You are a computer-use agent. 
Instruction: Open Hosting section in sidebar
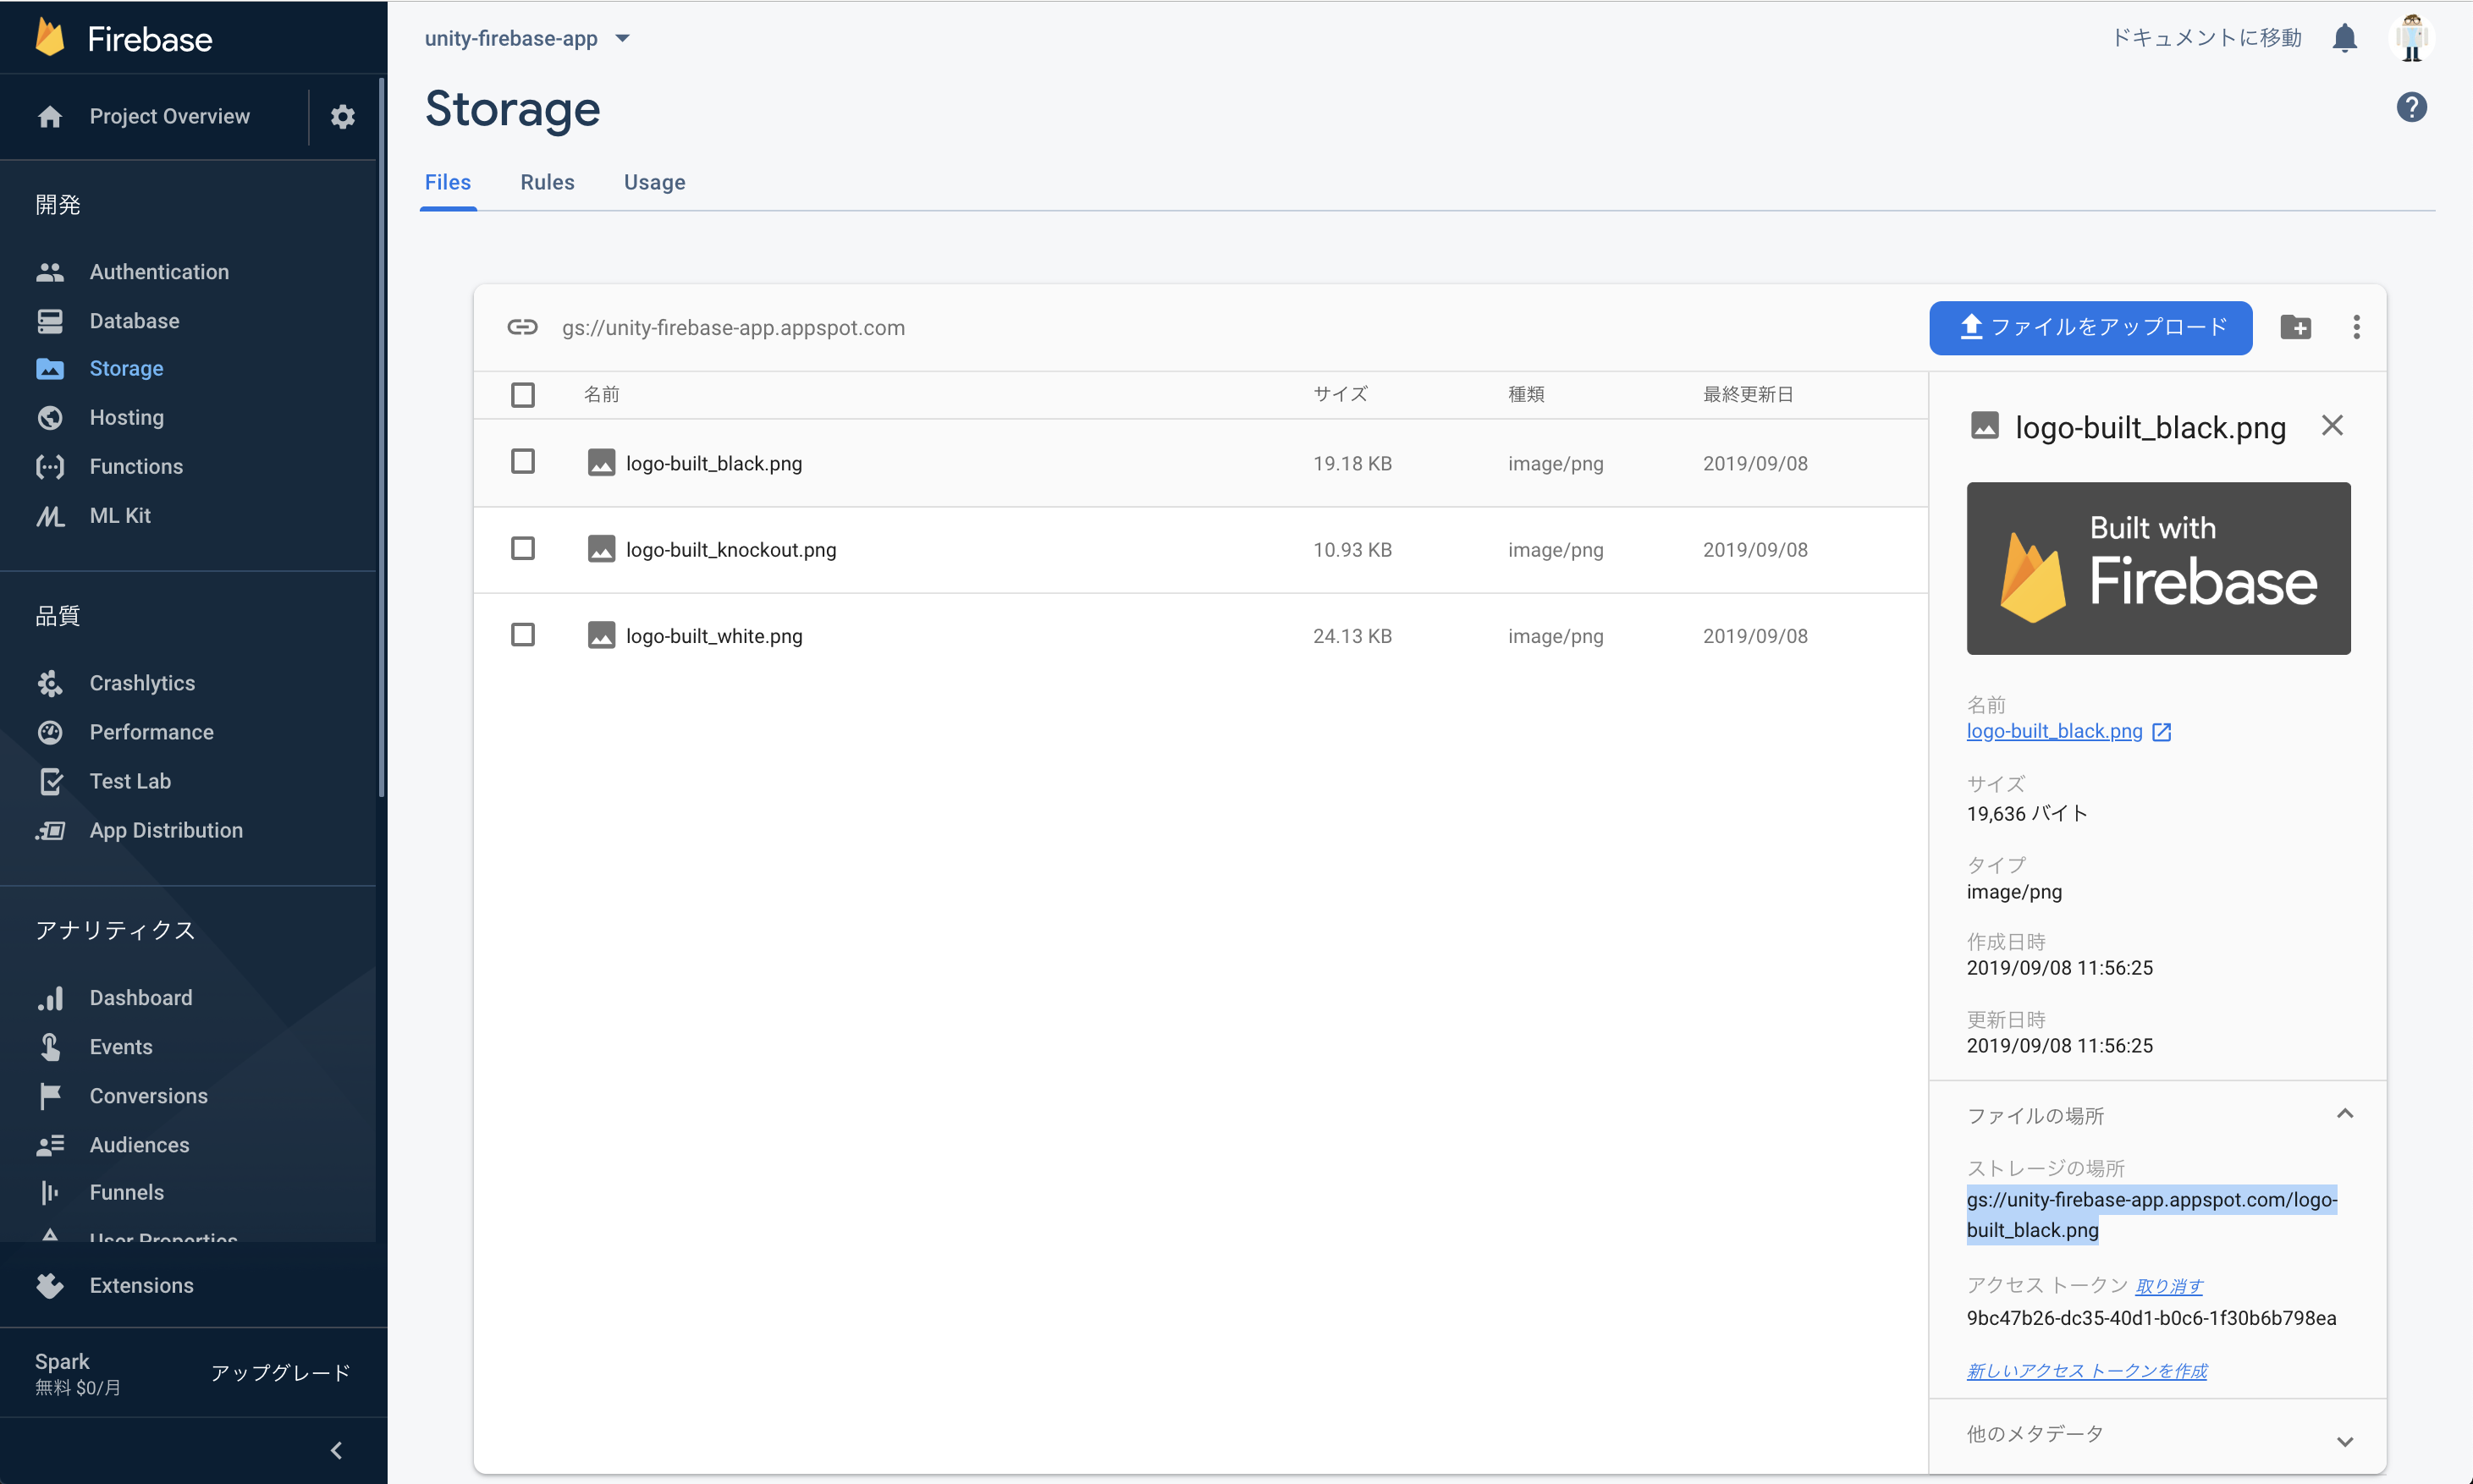coord(127,417)
